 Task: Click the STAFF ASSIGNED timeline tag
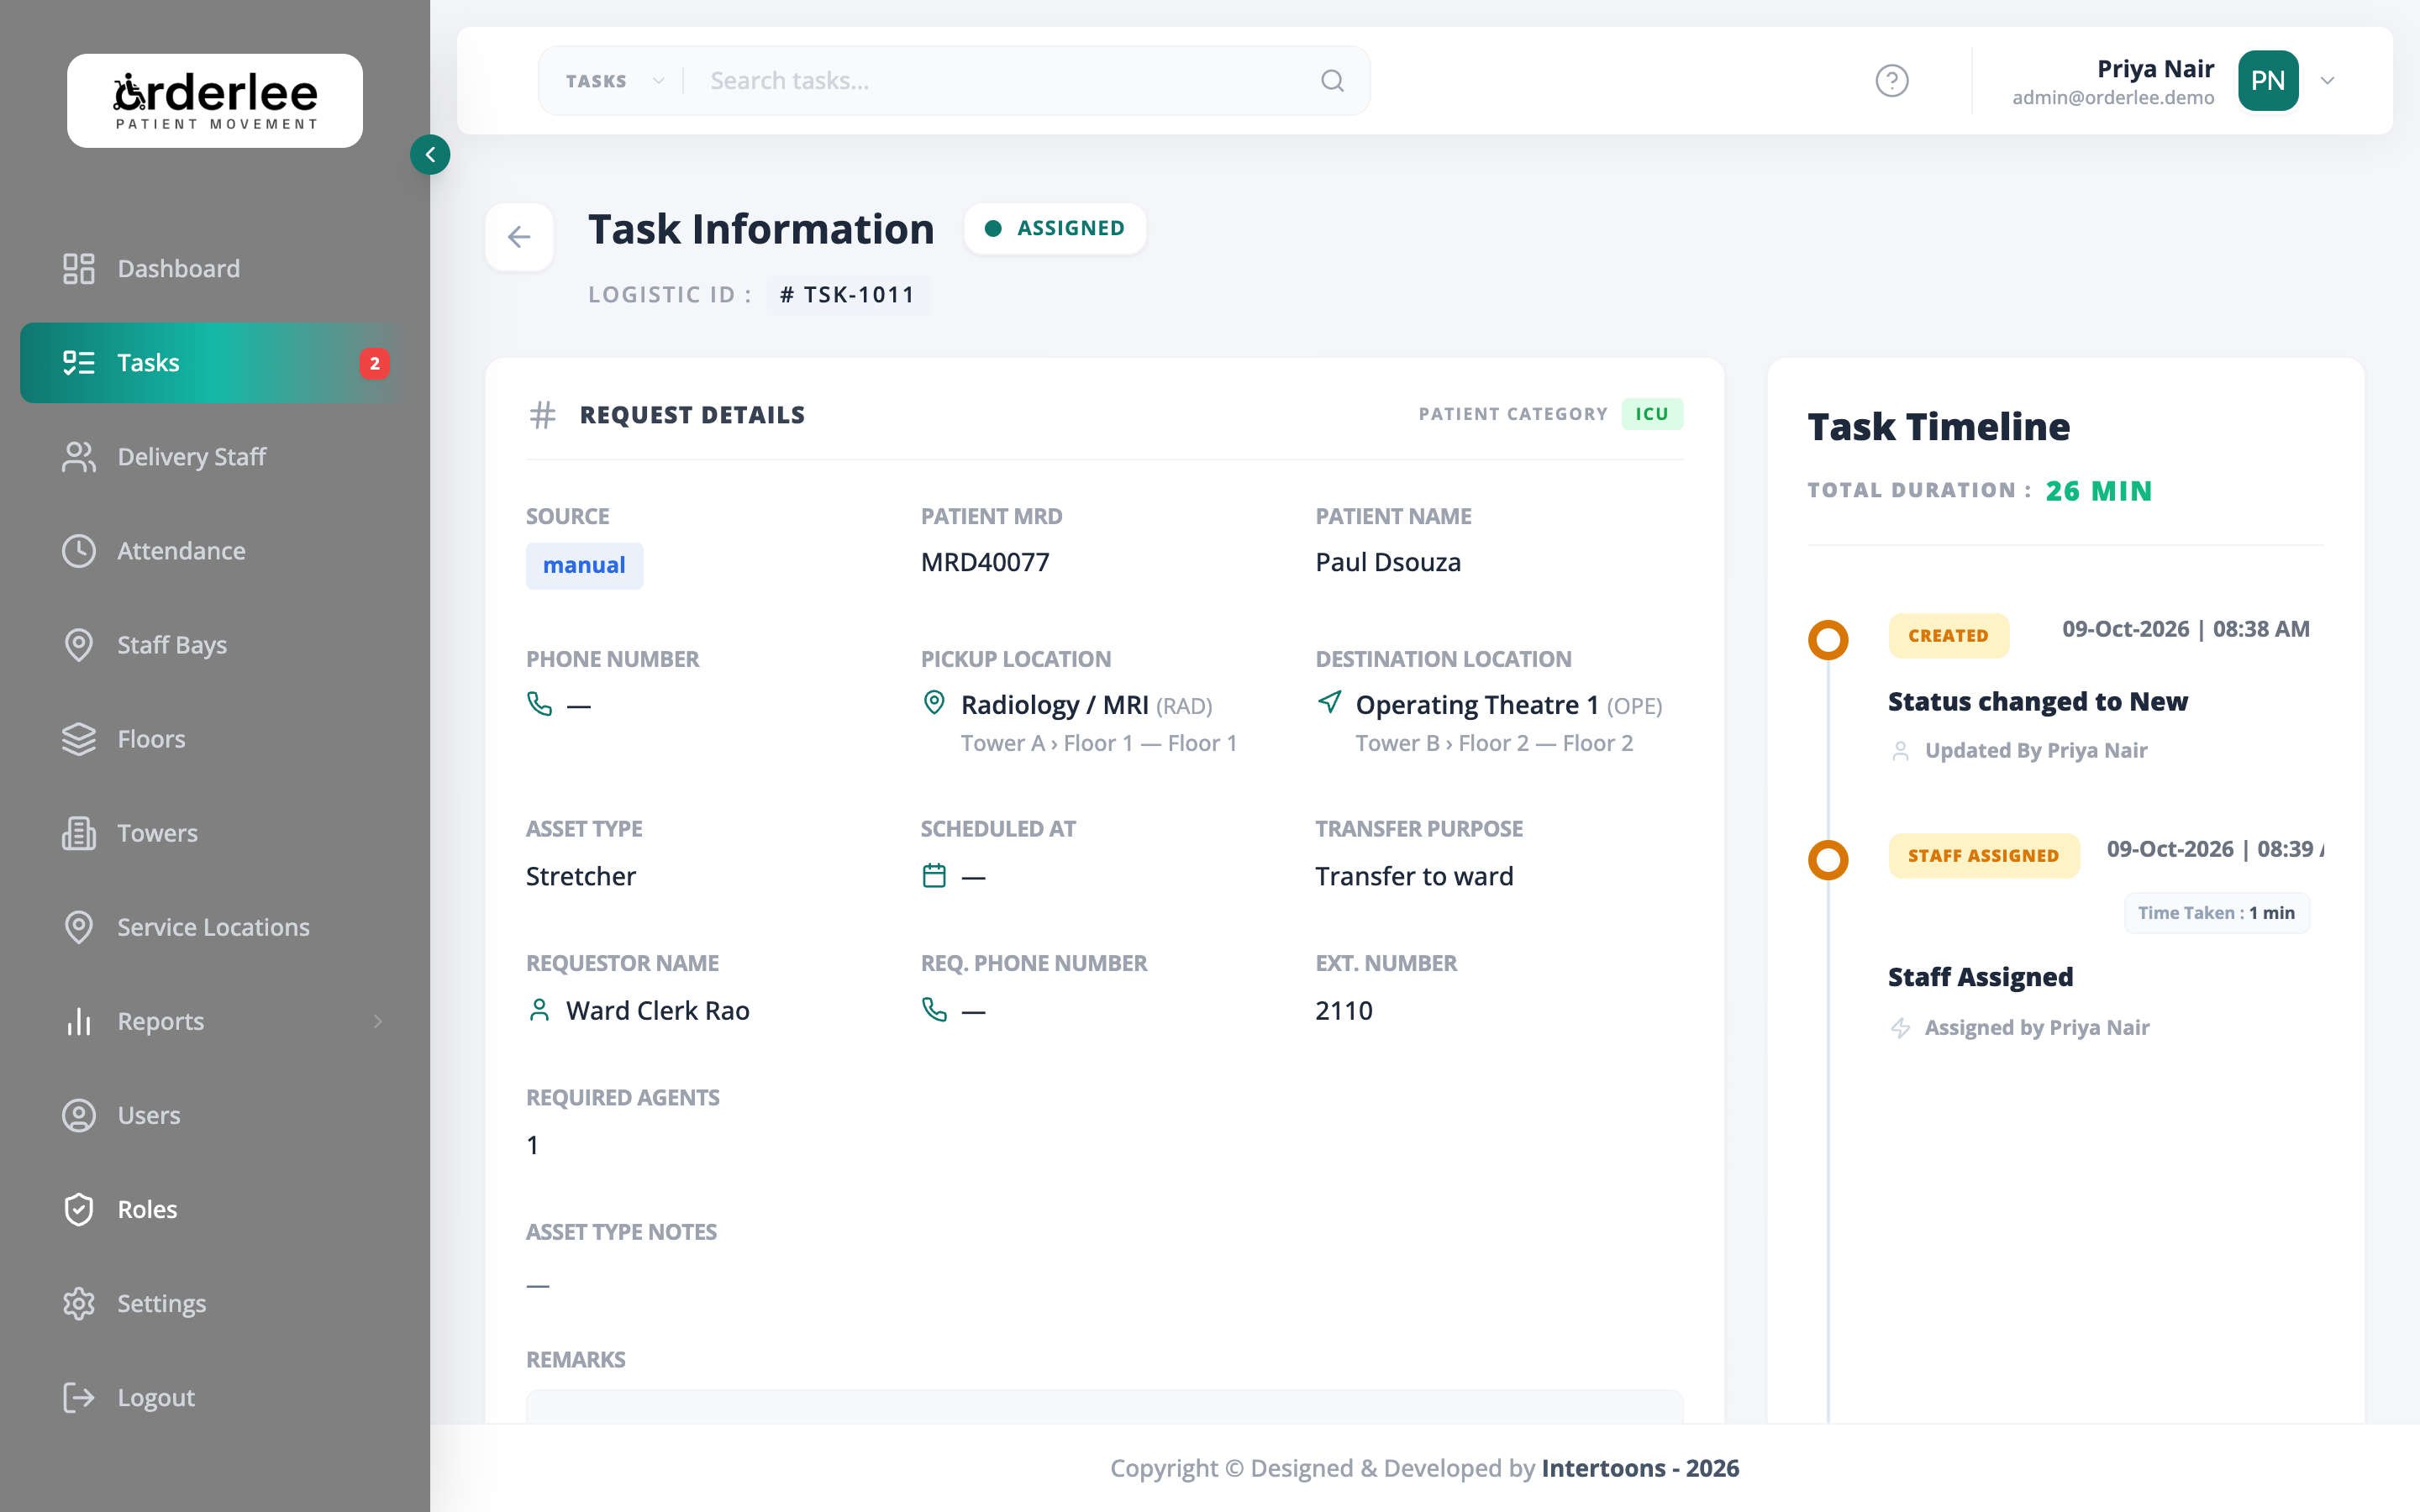point(1983,855)
